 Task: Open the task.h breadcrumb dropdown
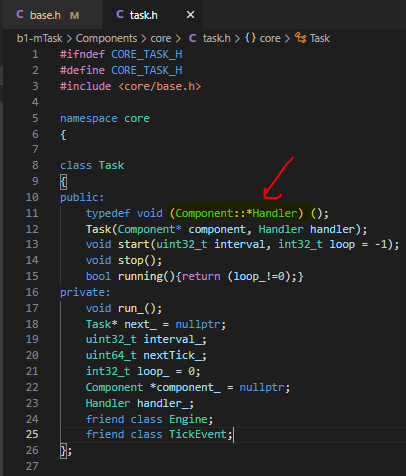pos(216,38)
